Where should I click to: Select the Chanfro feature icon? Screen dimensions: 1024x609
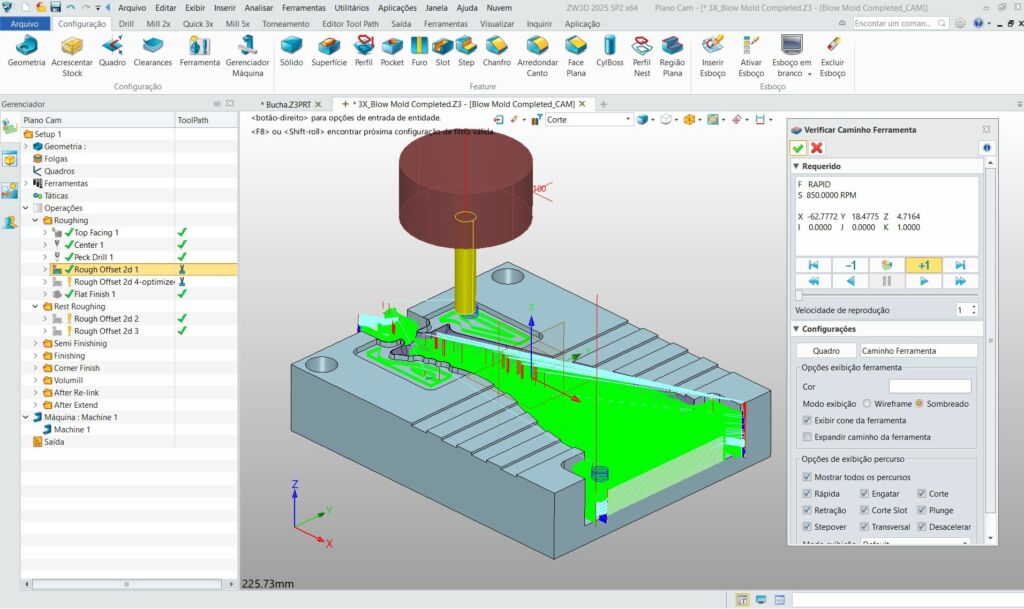click(x=496, y=52)
